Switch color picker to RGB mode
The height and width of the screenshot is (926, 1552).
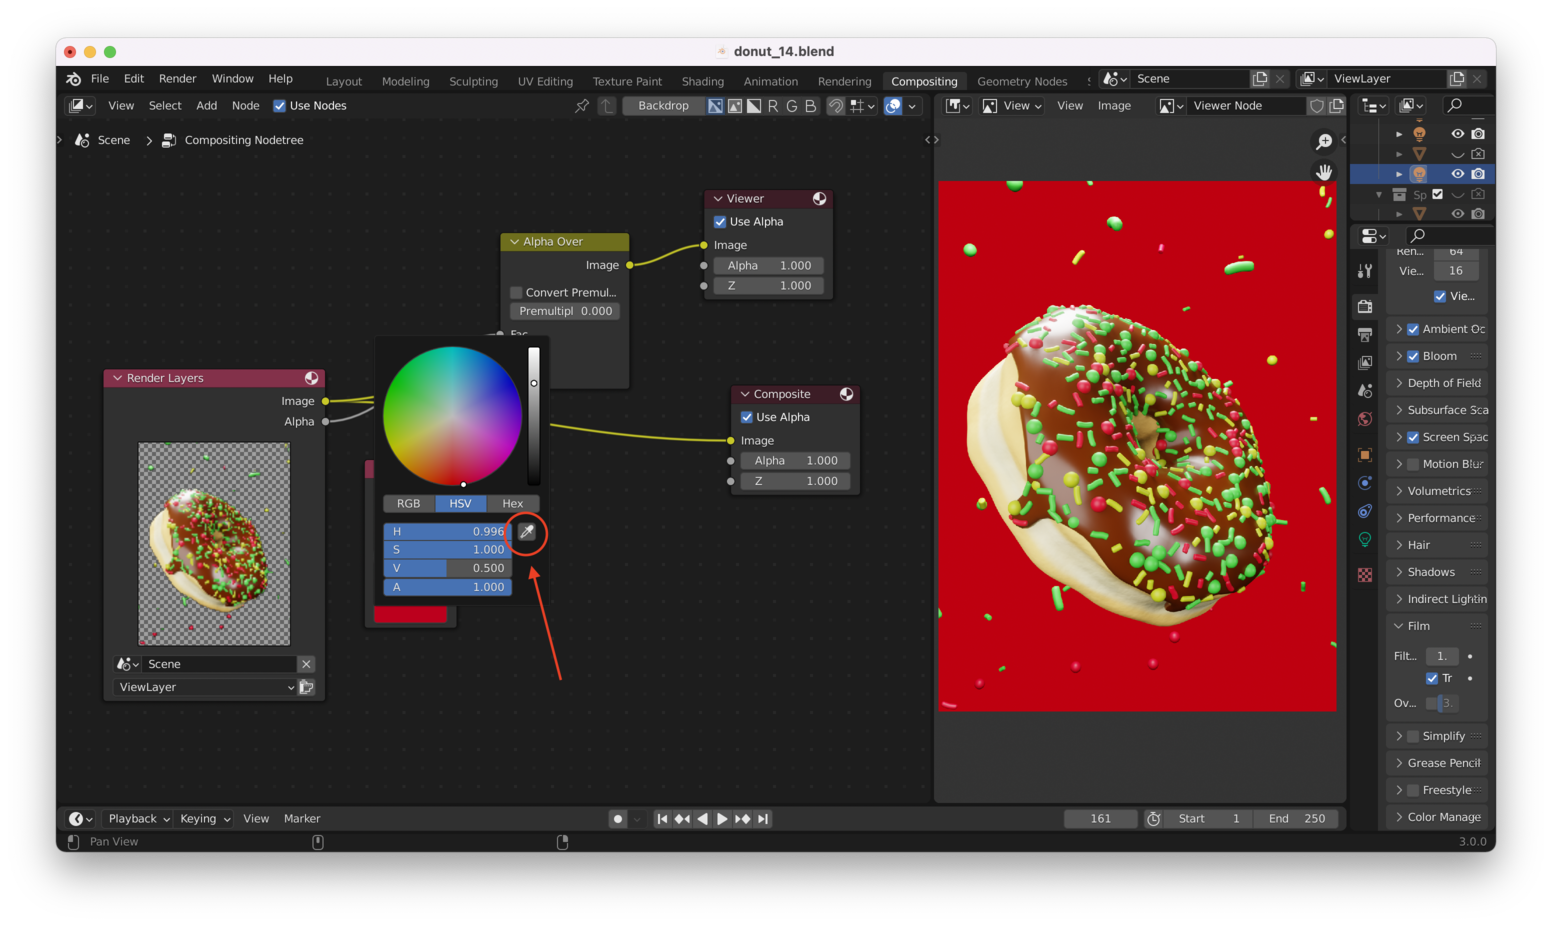coord(408,504)
